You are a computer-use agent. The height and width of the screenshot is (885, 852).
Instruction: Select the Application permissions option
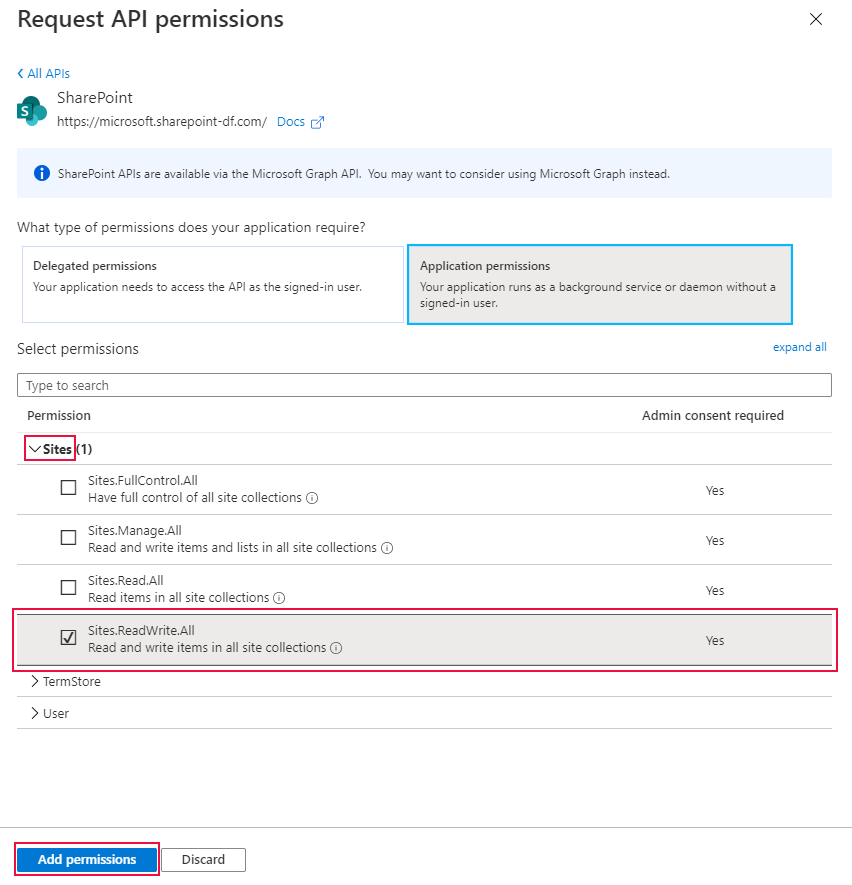[599, 285]
